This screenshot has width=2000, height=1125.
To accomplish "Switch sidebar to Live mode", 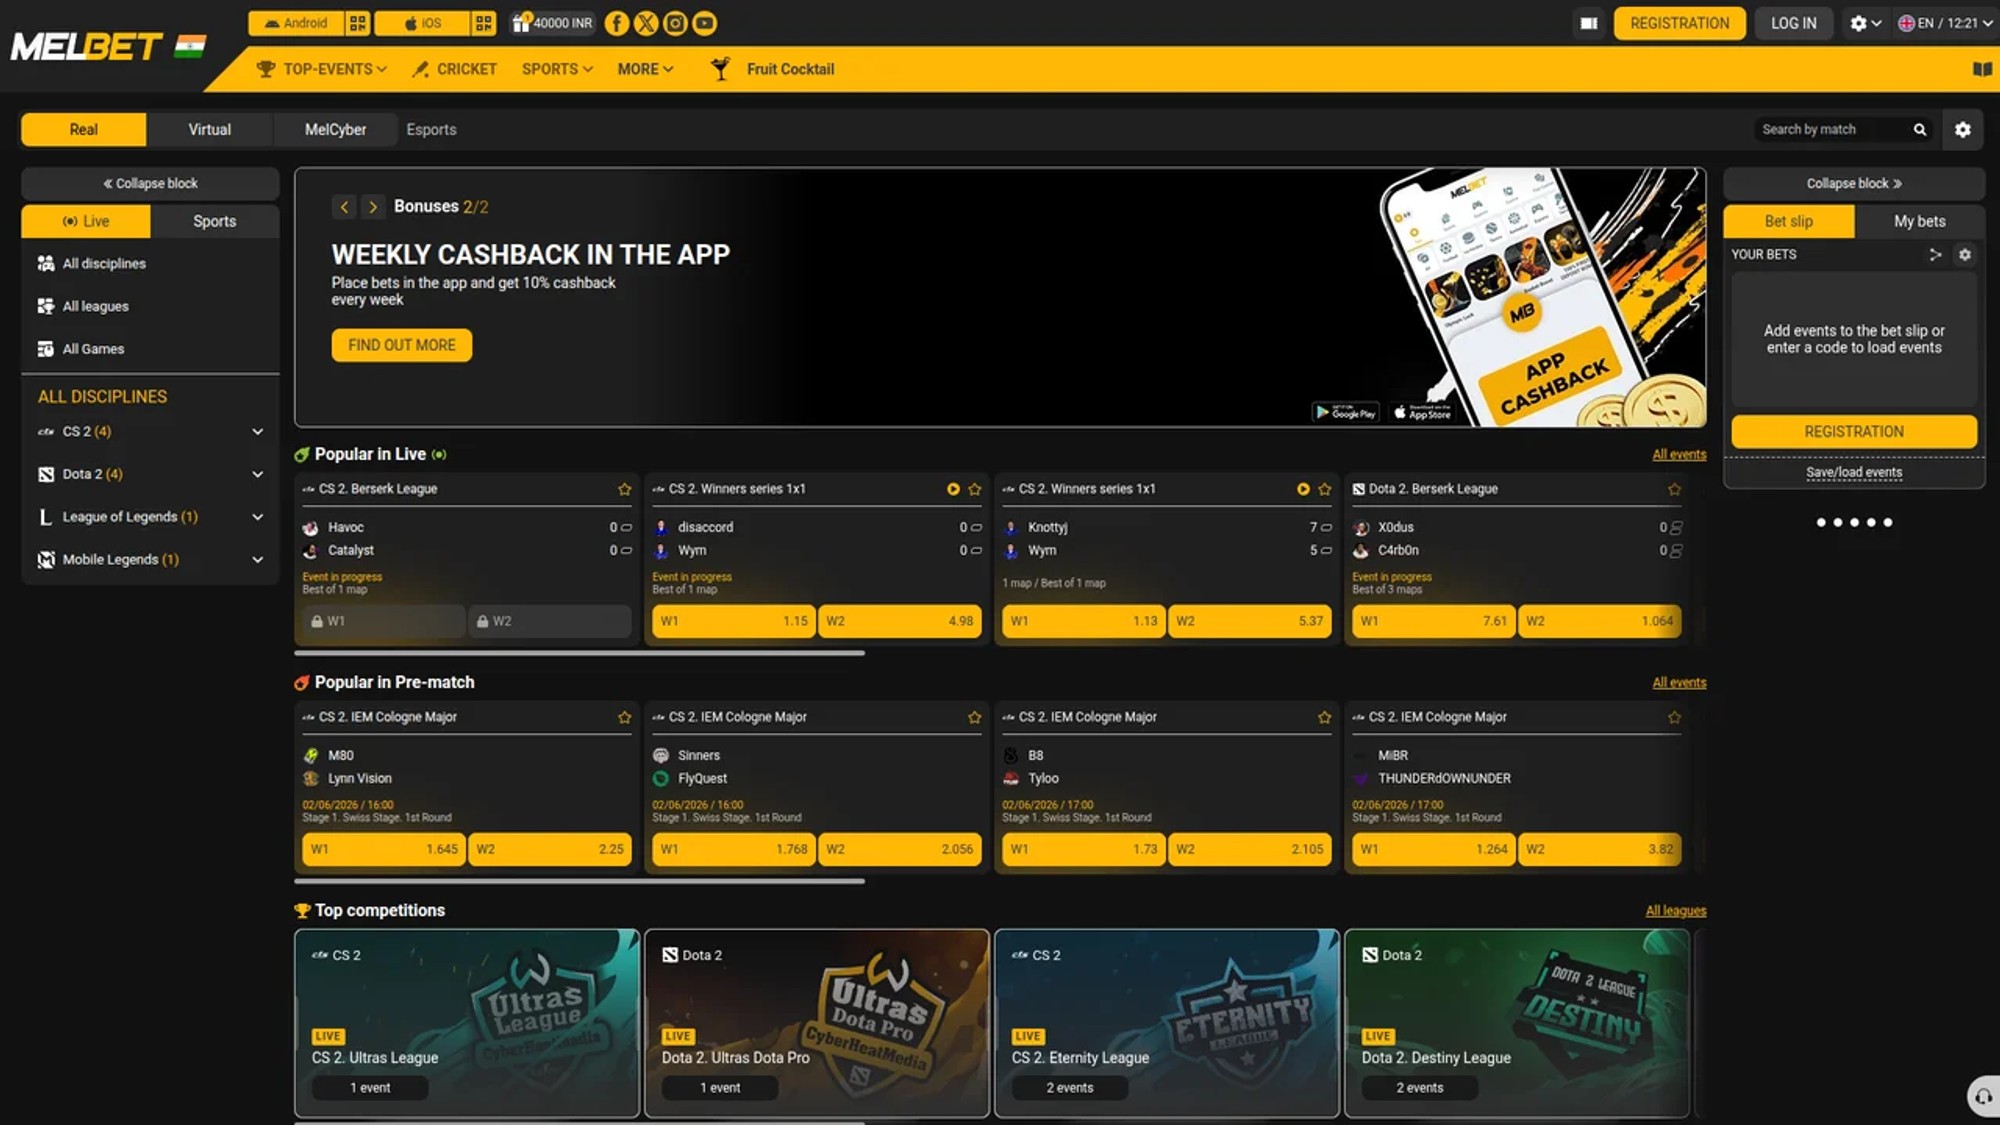I will pyautogui.click(x=86, y=221).
